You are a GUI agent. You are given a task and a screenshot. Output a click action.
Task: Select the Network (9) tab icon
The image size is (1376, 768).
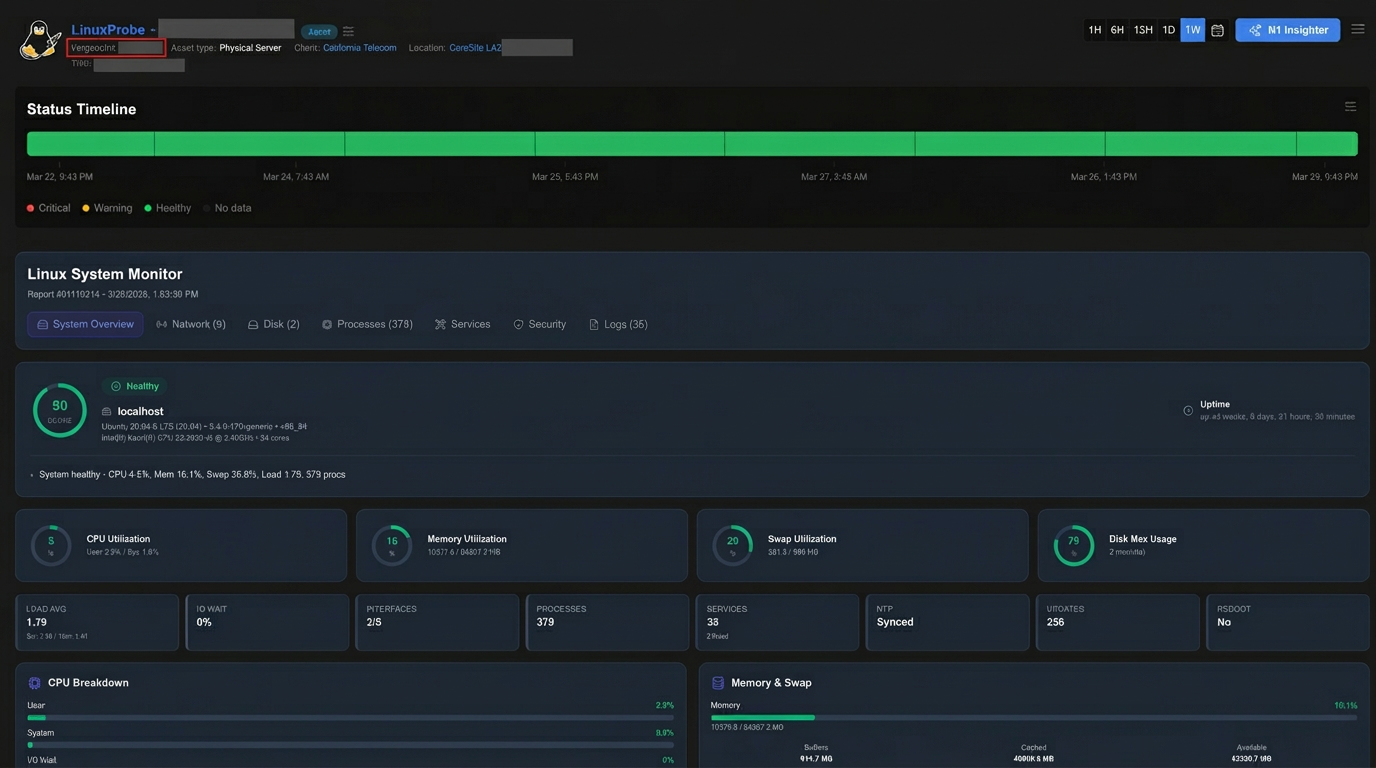pyautogui.click(x=162, y=323)
